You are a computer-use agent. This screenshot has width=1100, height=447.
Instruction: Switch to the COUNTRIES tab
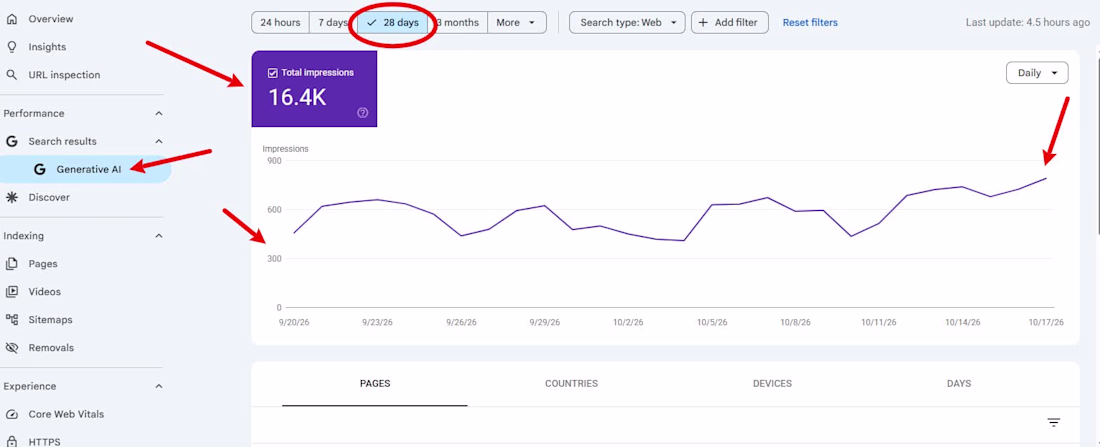pos(571,384)
